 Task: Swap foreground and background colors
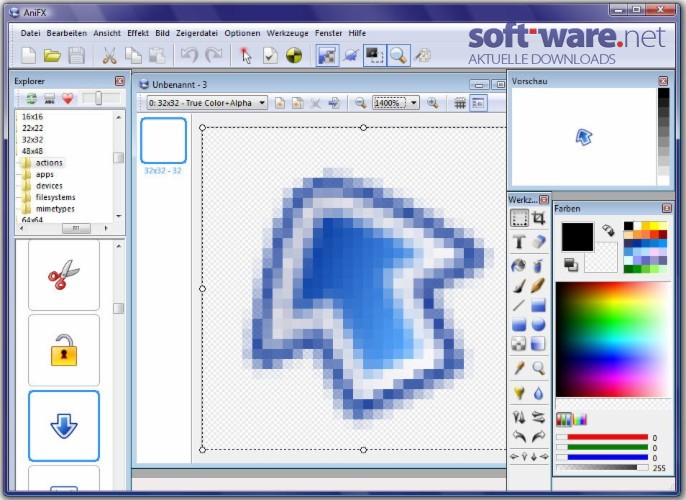(x=608, y=230)
